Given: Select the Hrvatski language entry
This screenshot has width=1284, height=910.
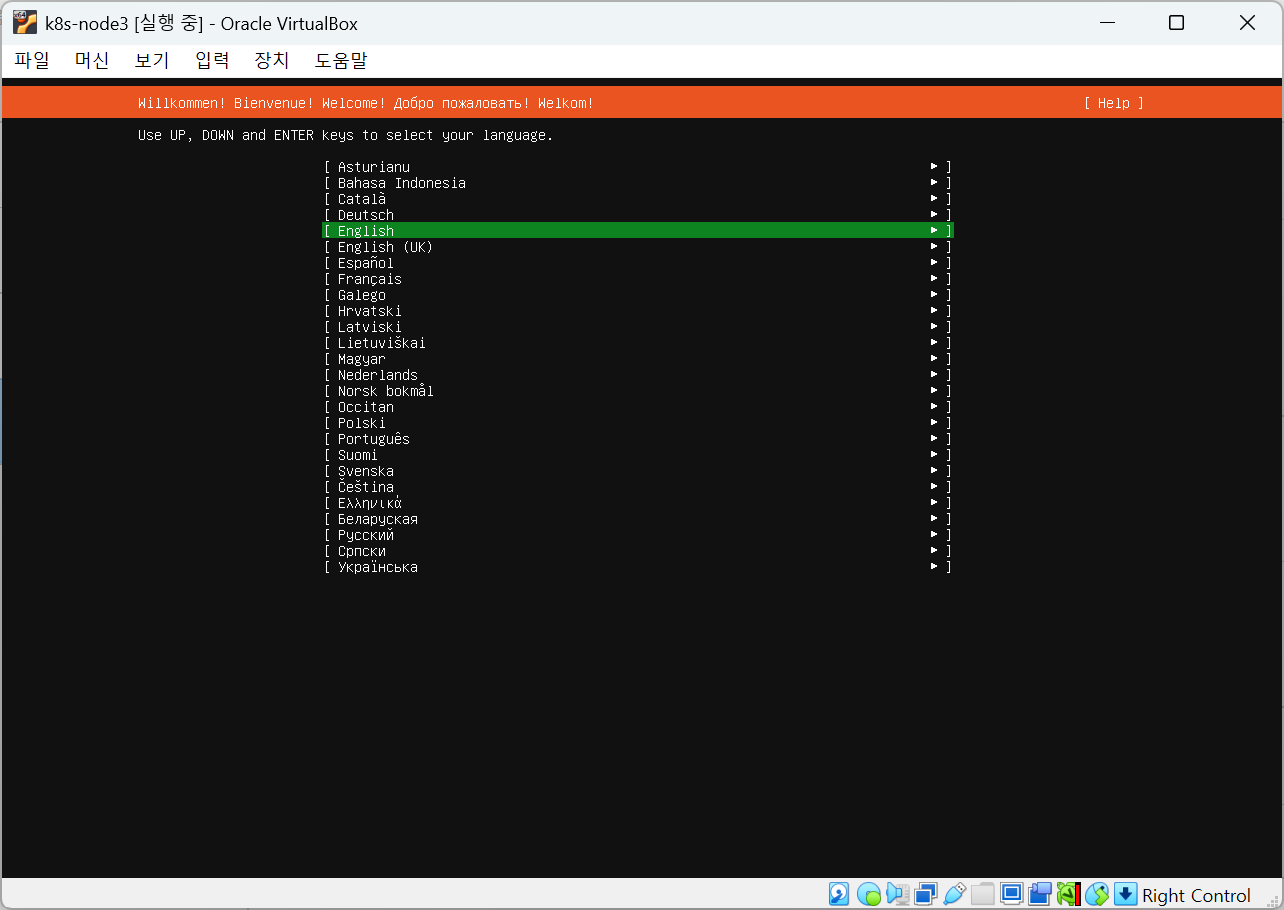Looking at the screenshot, I should (638, 311).
